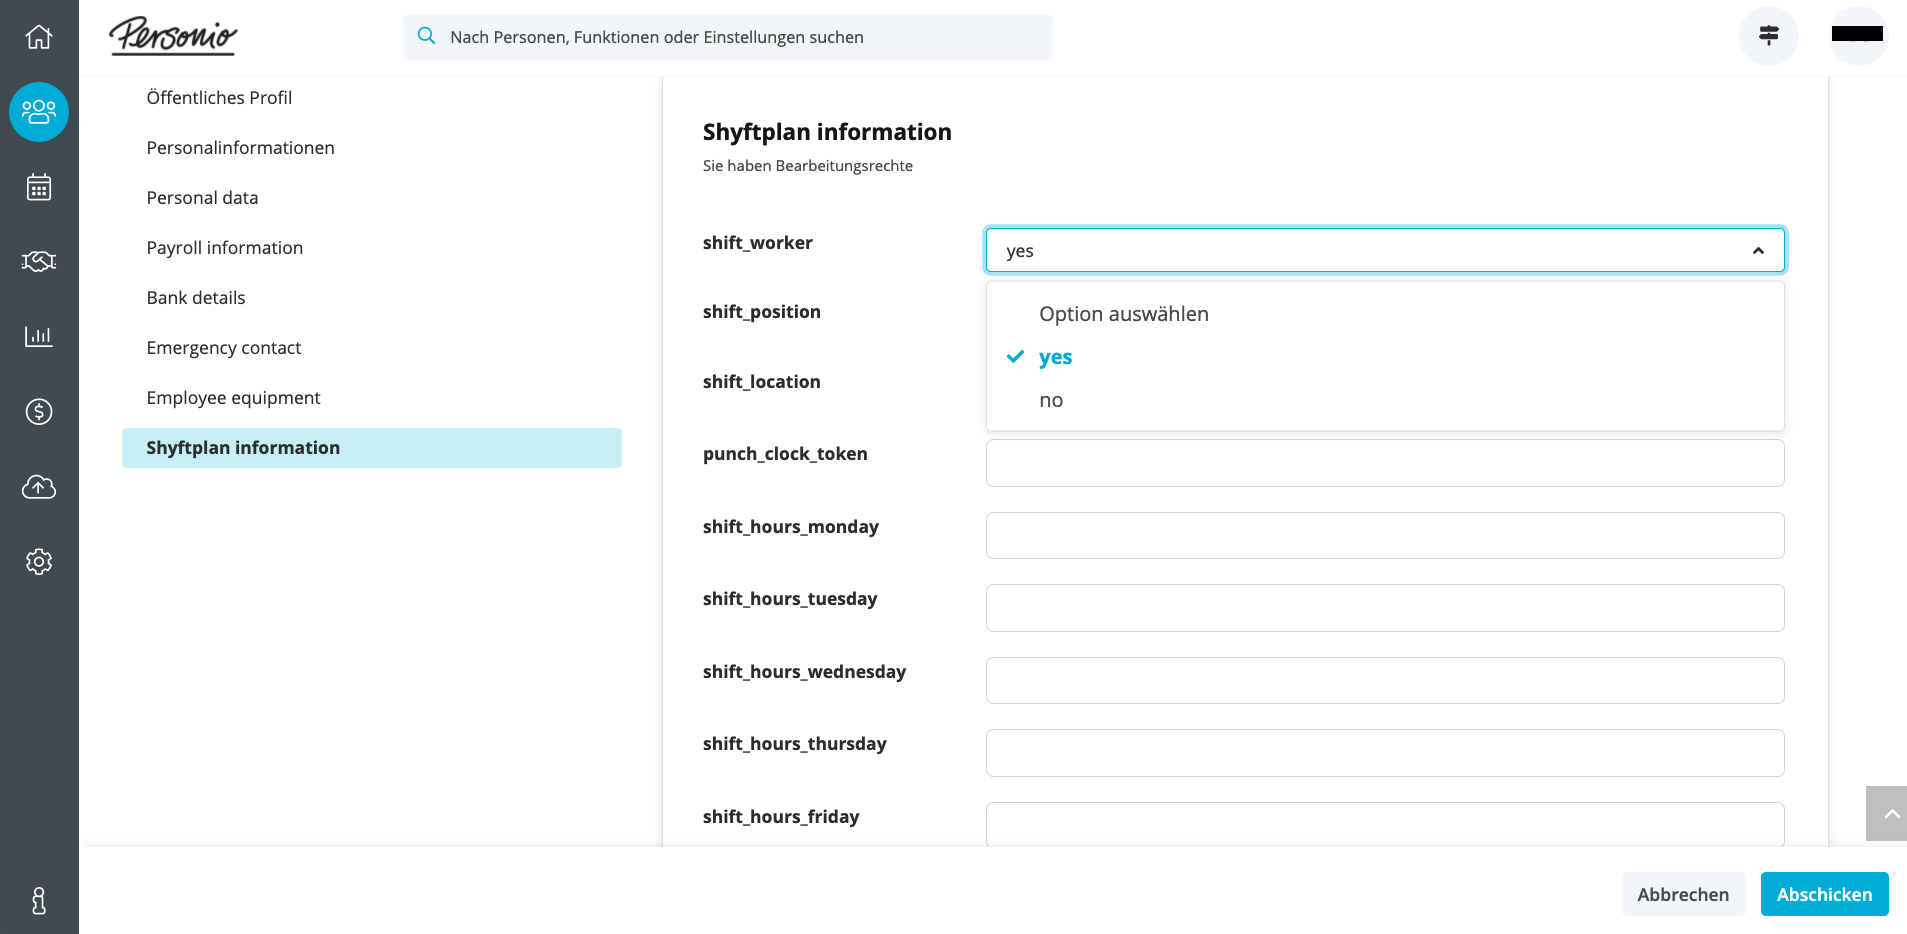Open the reports bar chart icon
The height and width of the screenshot is (934, 1907).
[x=39, y=336]
